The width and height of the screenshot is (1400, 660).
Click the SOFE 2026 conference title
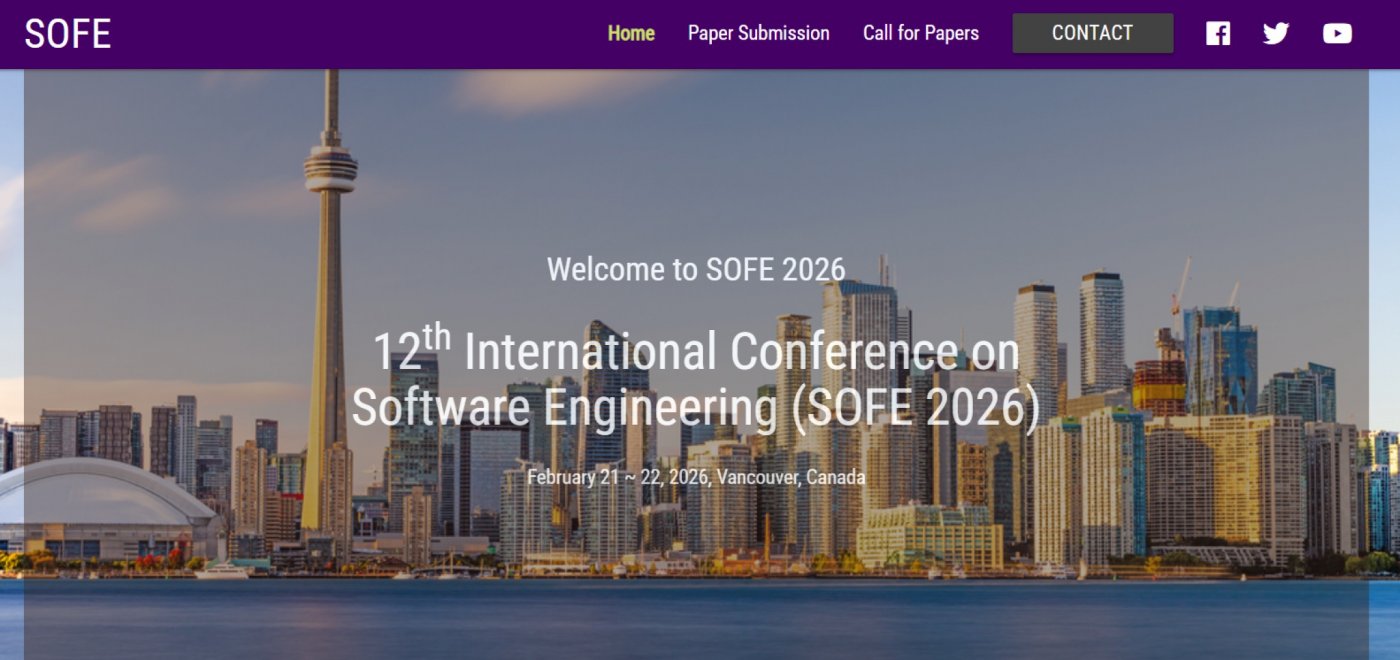[697, 380]
